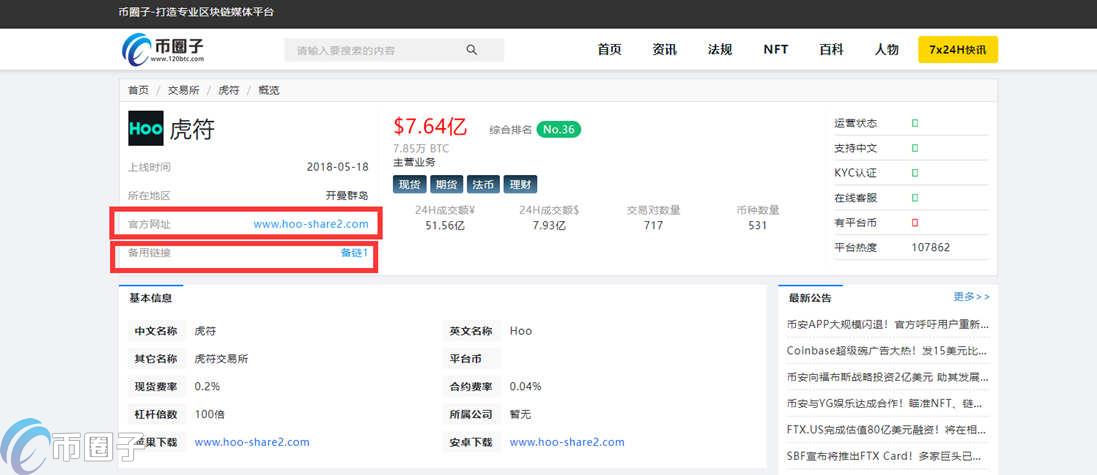The width and height of the screenshot is (1097, 475).
Task: Click the 所属公司 value 暂无
Action: click(x=521, y=414)
